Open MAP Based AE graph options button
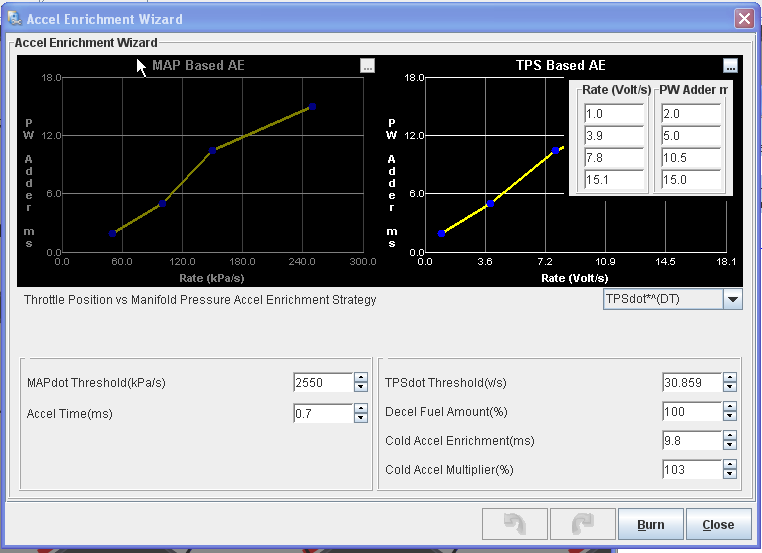 pos(368,66)
